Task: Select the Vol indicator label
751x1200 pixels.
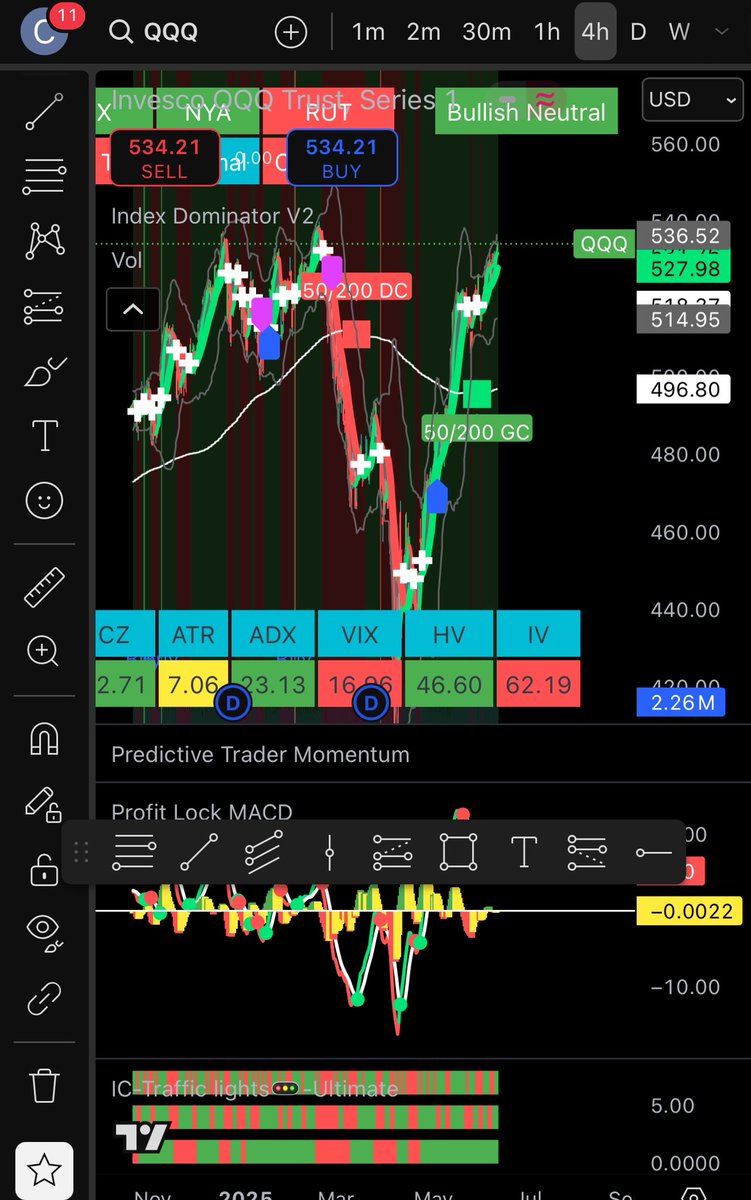Action: click(x=127, y=260)
